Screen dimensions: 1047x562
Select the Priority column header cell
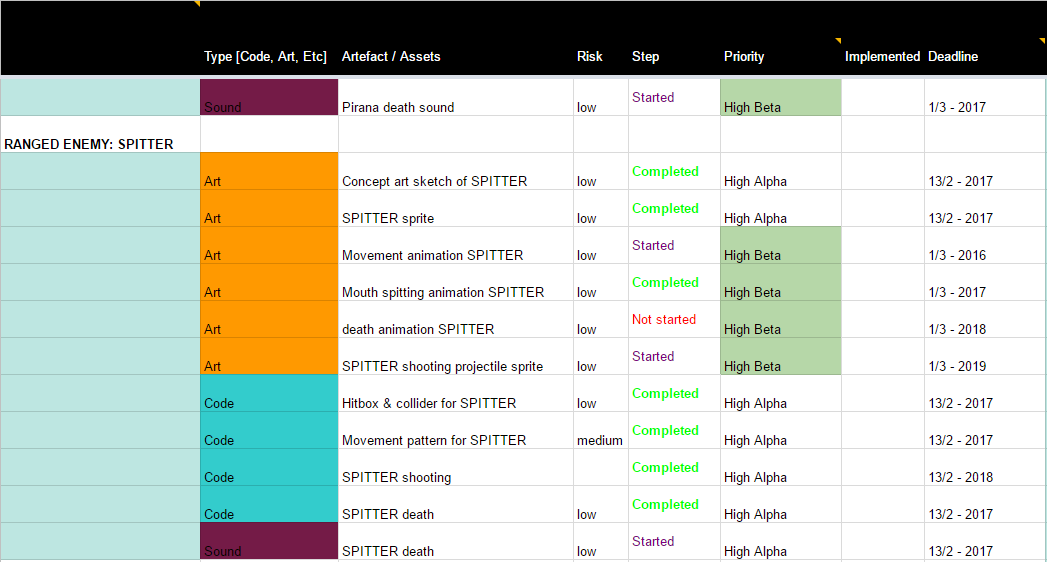tap(744, 57)
